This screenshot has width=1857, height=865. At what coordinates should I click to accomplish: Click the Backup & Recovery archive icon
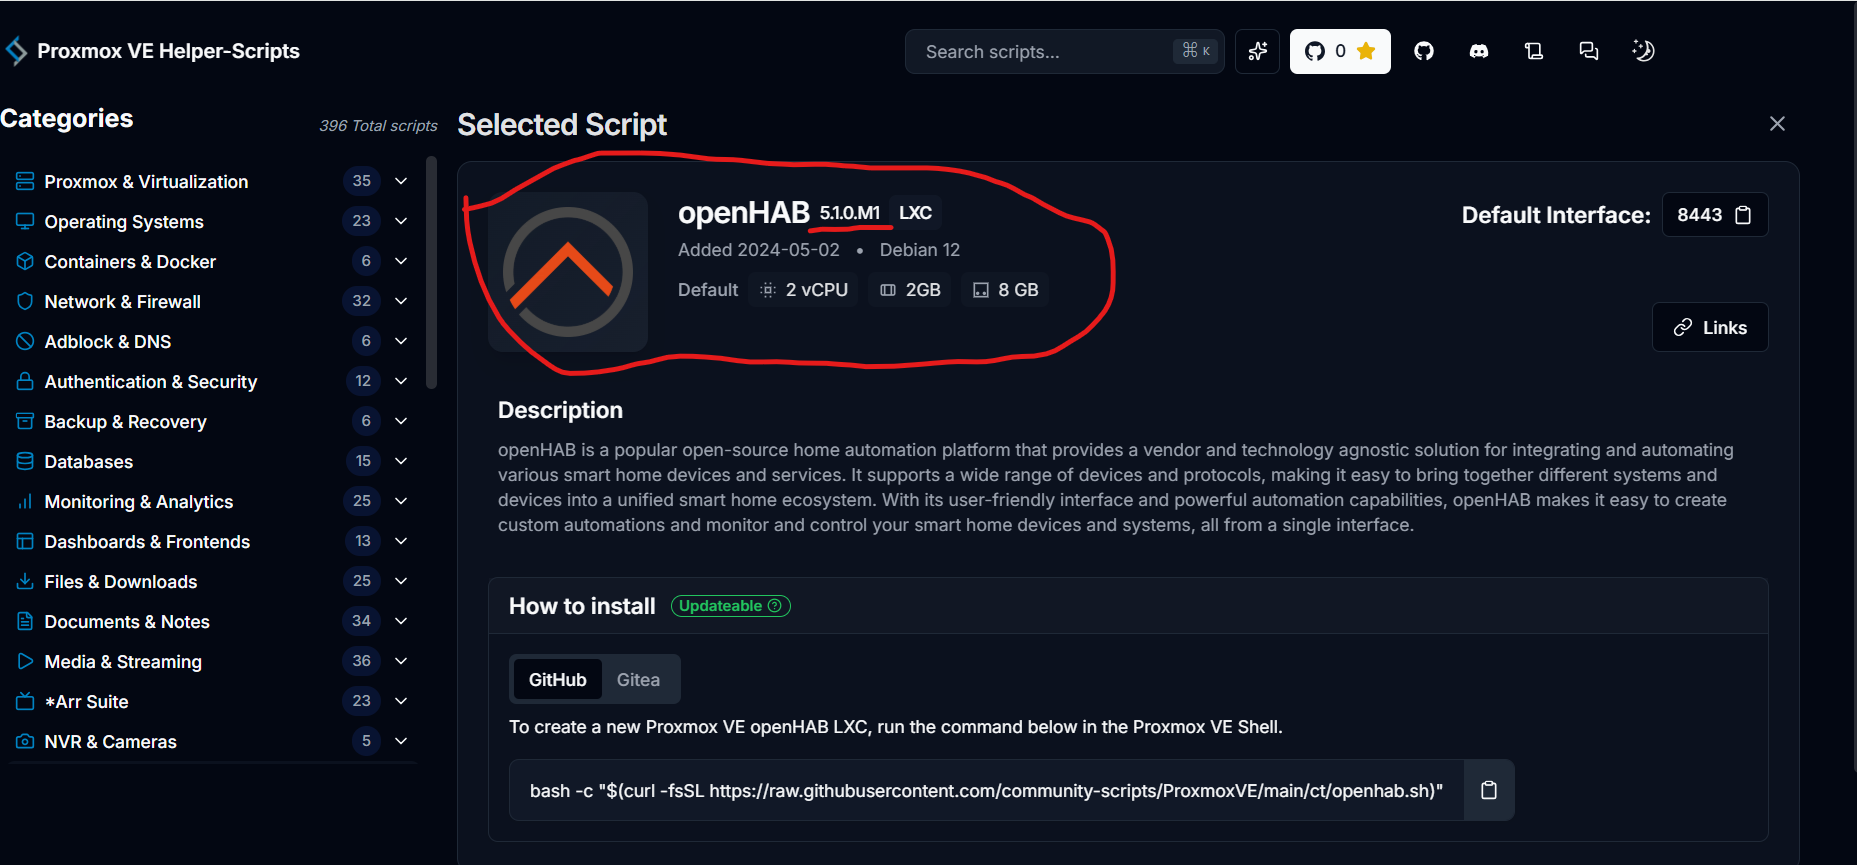point(25,421)
